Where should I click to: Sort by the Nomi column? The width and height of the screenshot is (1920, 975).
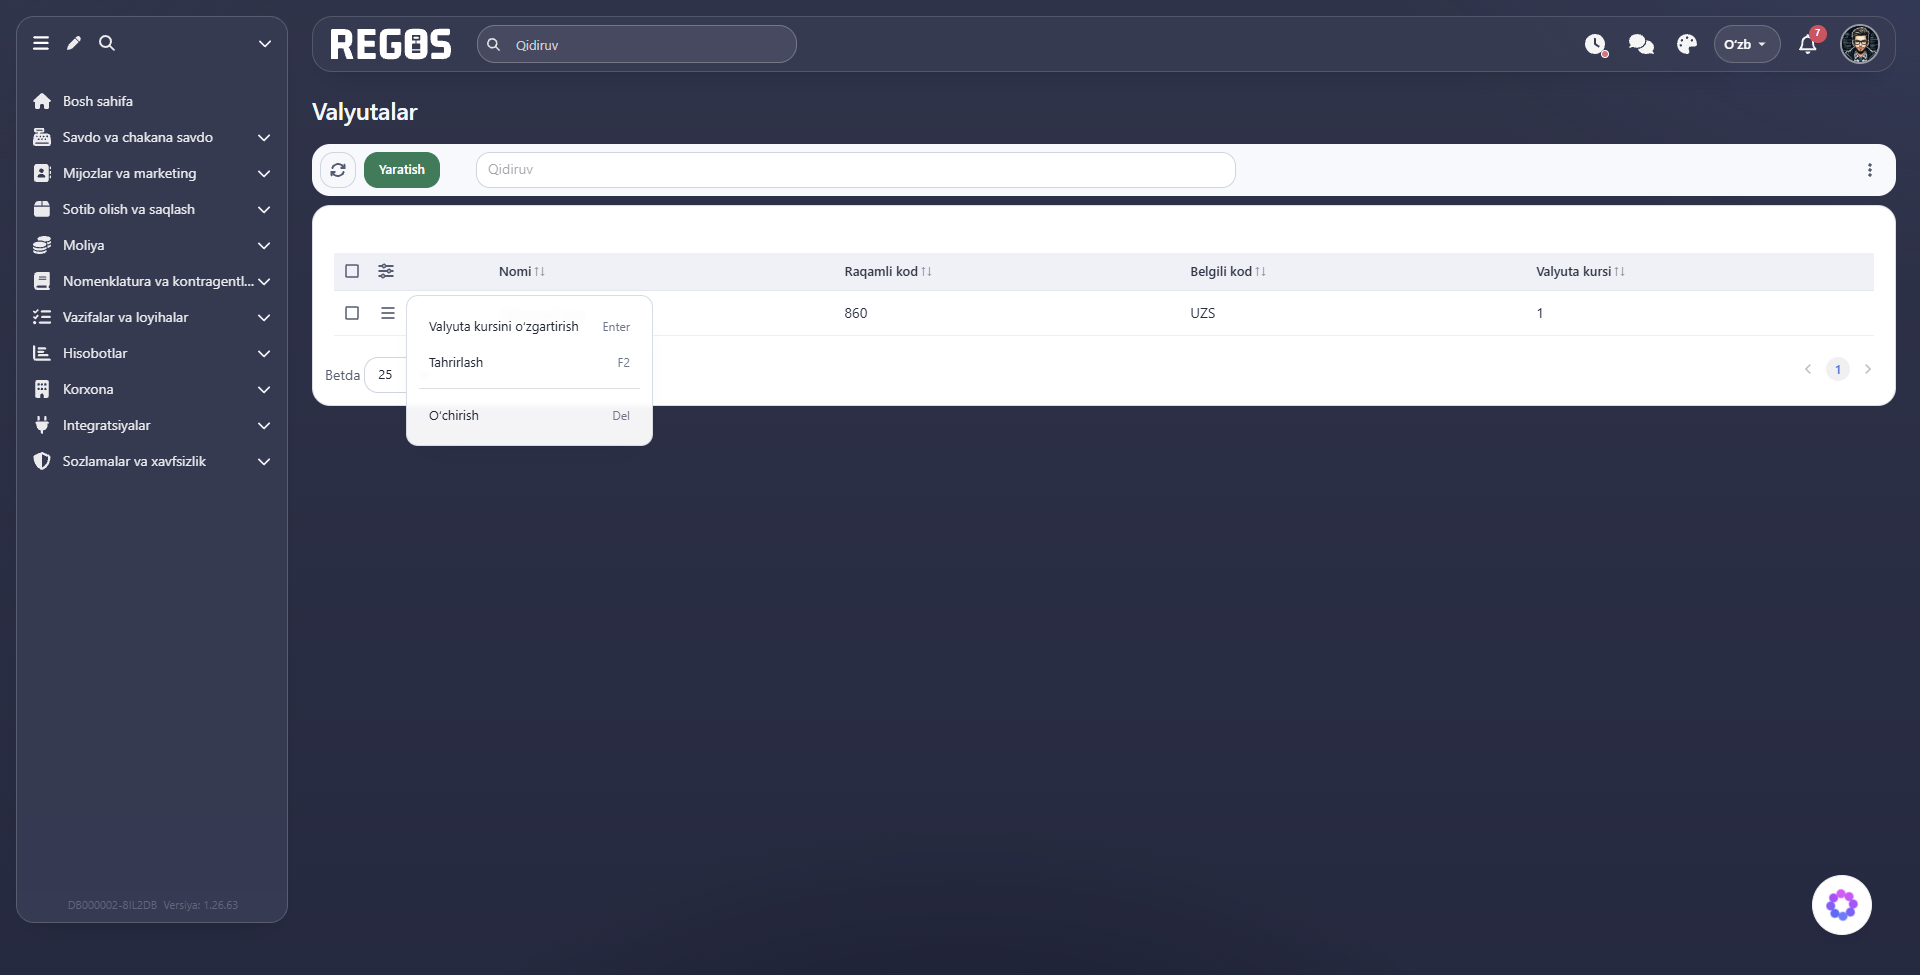pyautogui.click(x=522, y=271)
